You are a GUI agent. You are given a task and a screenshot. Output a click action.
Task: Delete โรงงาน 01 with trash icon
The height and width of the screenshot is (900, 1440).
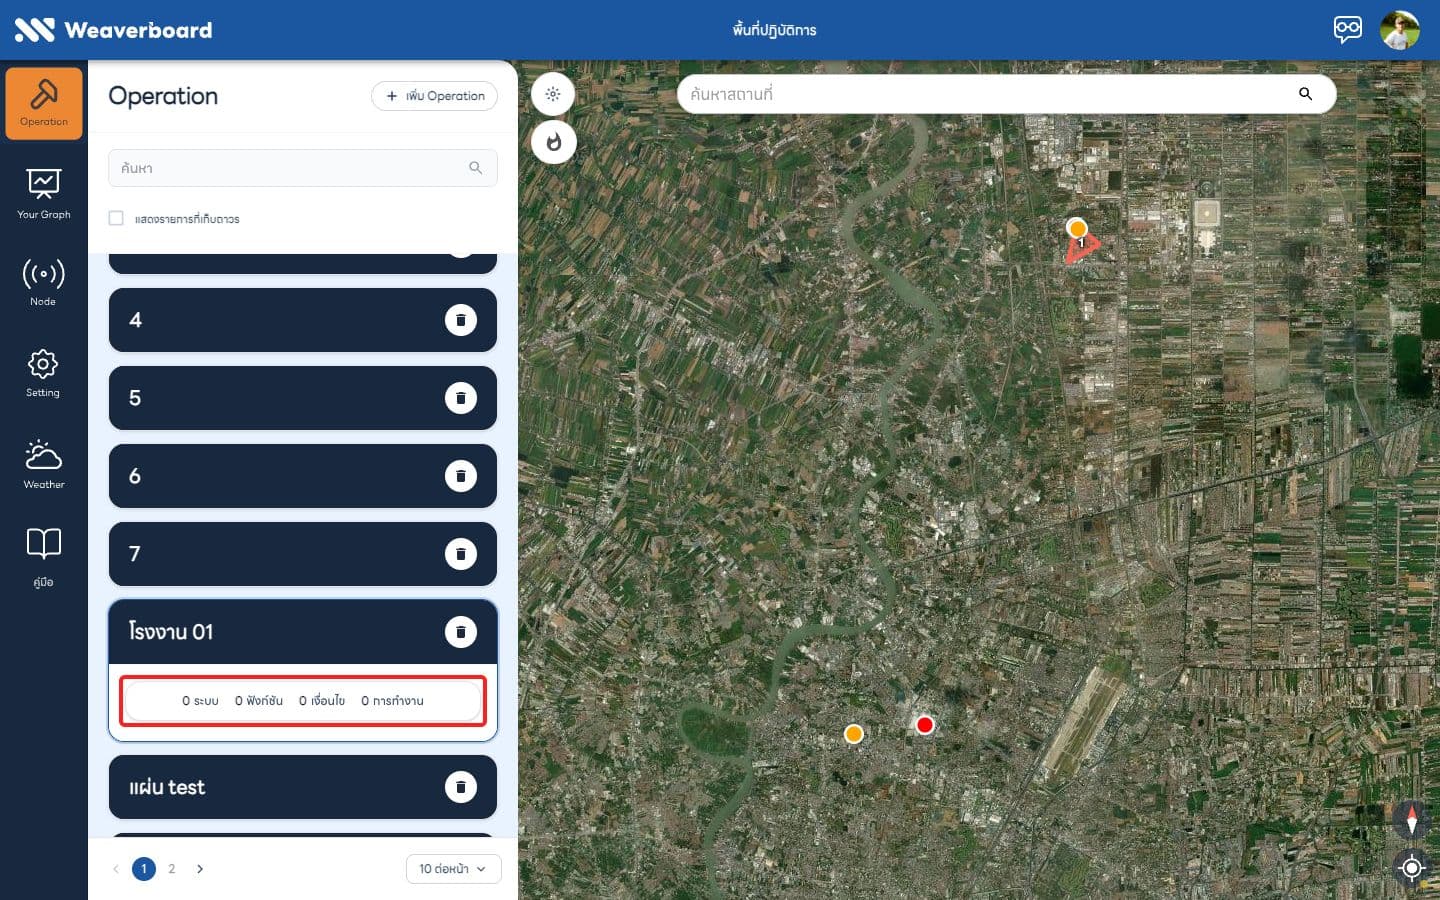[460, 632]
